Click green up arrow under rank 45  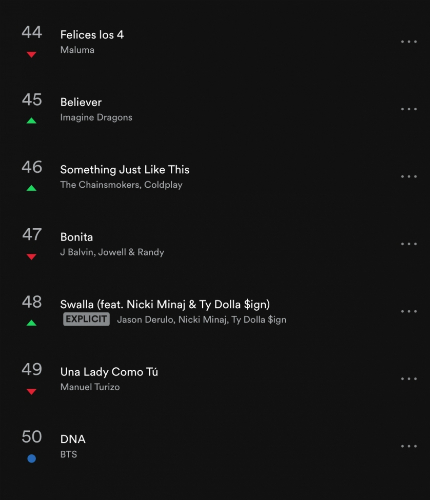click(31, 121)
